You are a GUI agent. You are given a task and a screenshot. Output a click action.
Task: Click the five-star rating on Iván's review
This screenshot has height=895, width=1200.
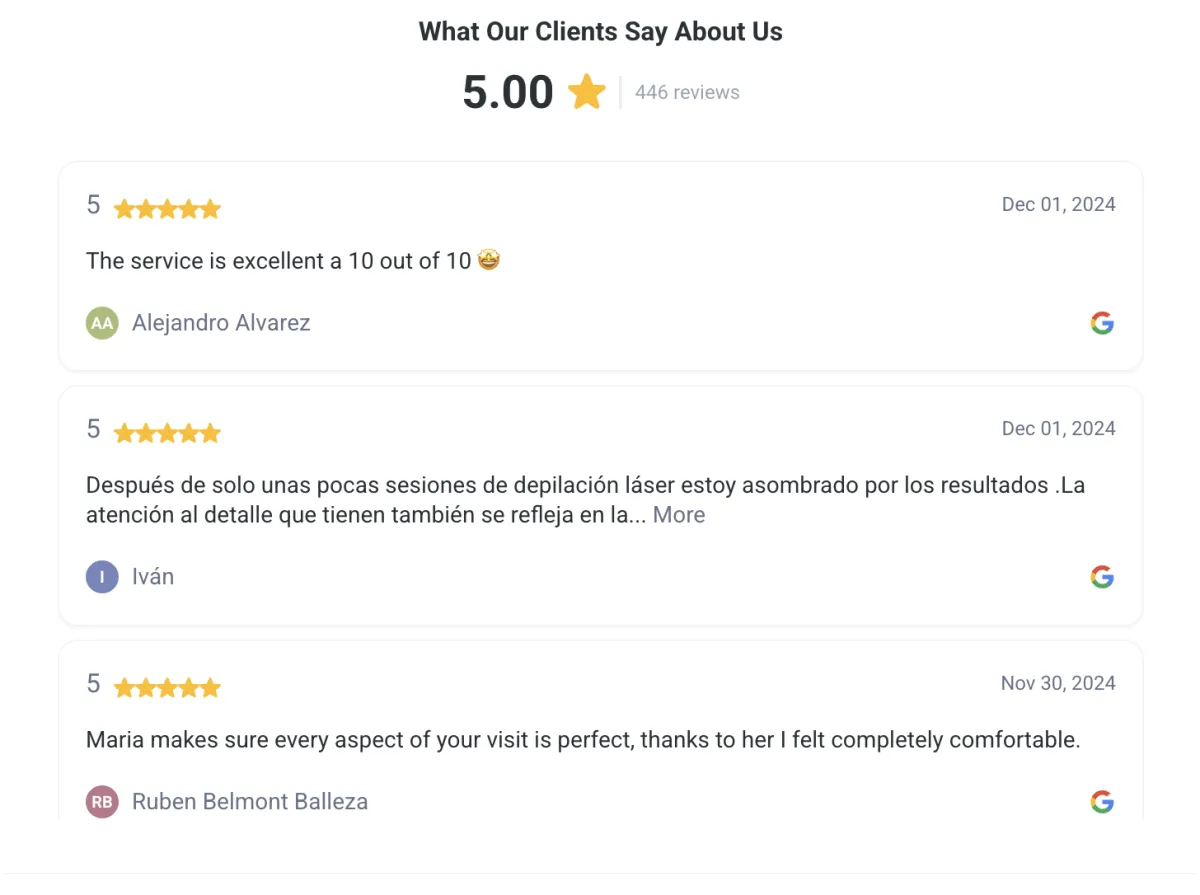(x=167, y=433)
